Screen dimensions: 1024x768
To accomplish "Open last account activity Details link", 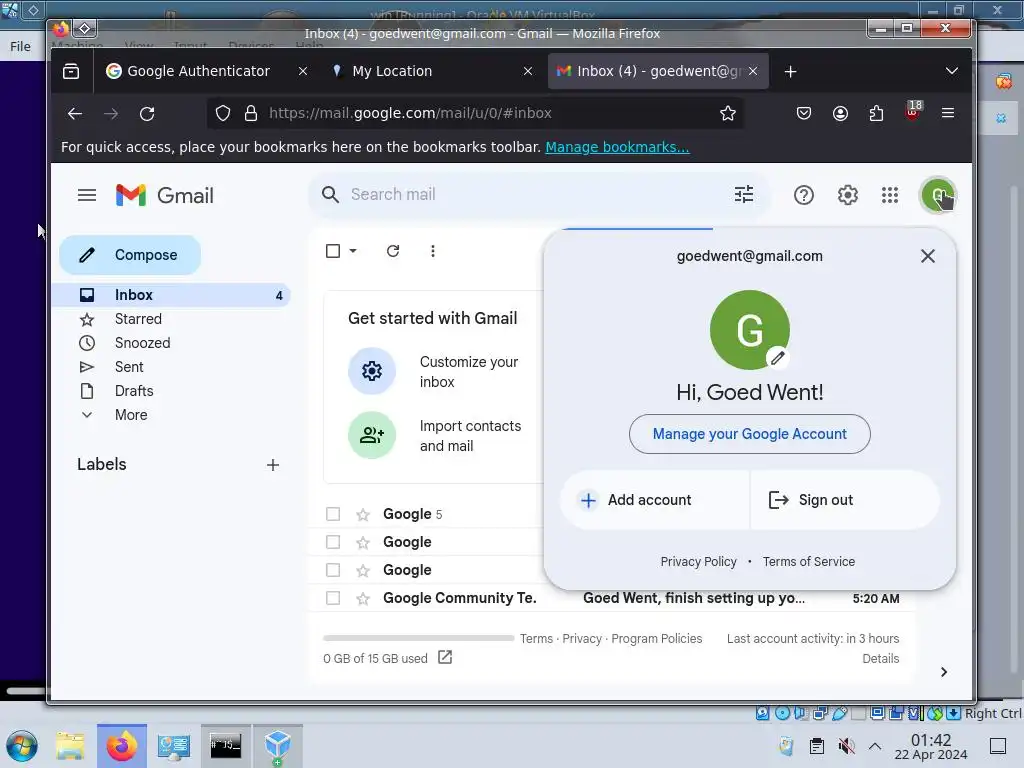I will coord(880,658).
